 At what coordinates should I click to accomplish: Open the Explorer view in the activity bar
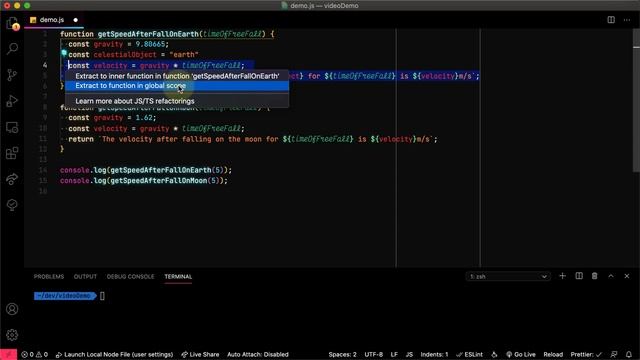(x=12, y=23)
